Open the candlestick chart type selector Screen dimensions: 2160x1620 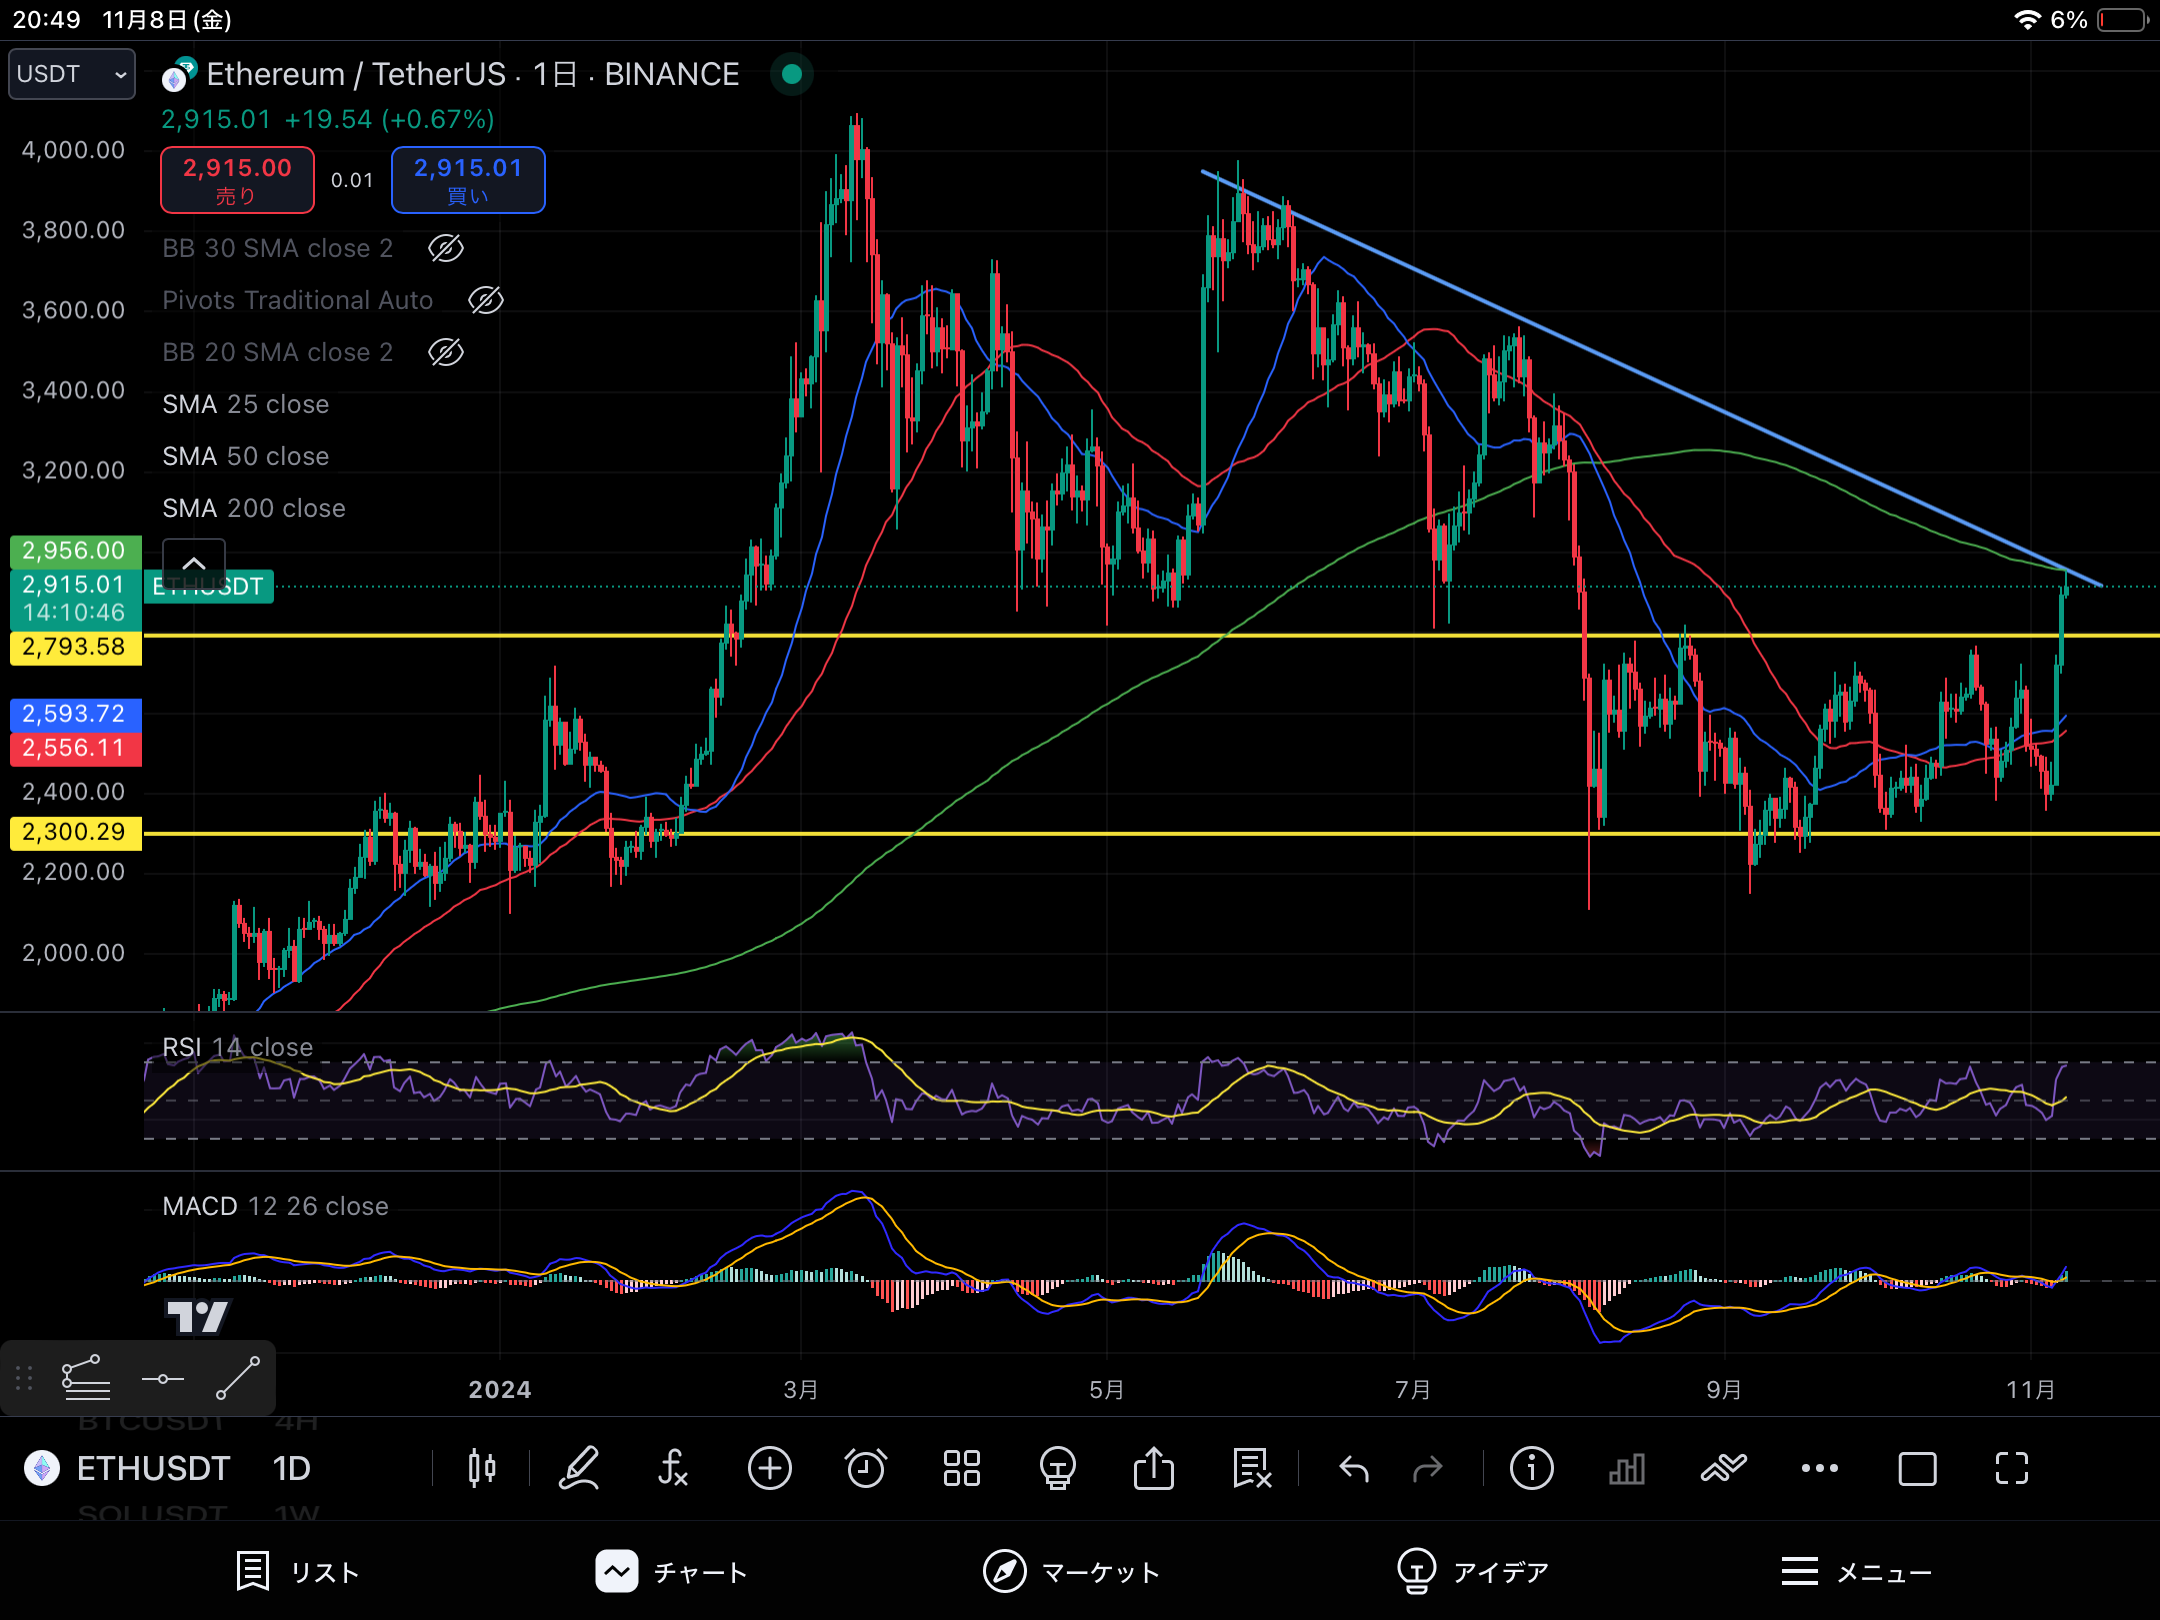[x=481, y=1468]
